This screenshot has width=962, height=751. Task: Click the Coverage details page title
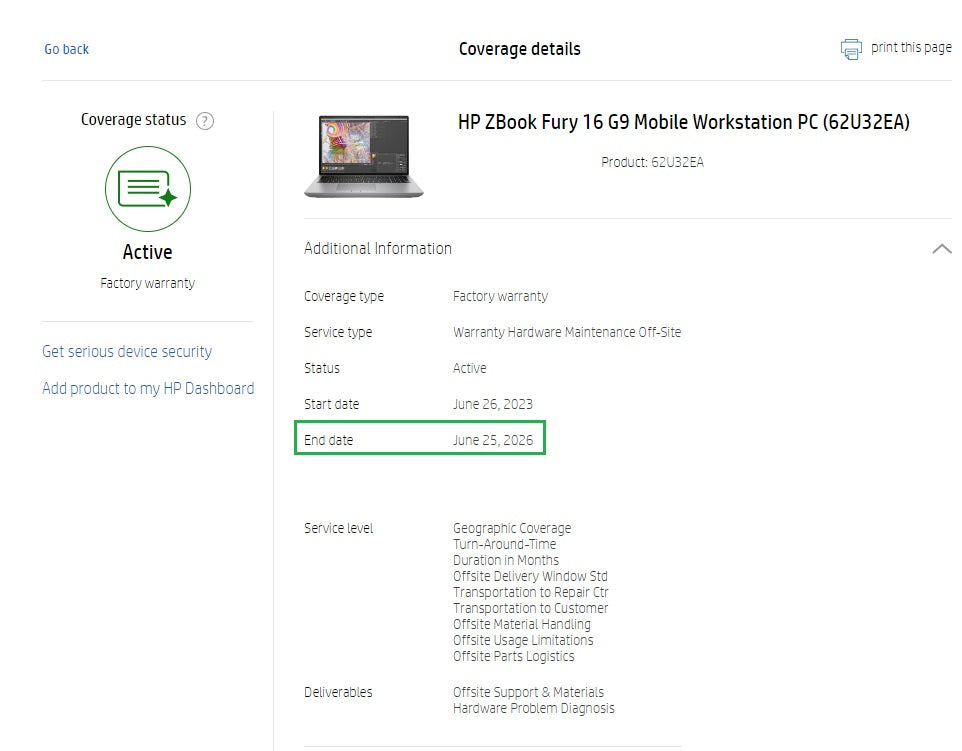[x=519, y=48]
